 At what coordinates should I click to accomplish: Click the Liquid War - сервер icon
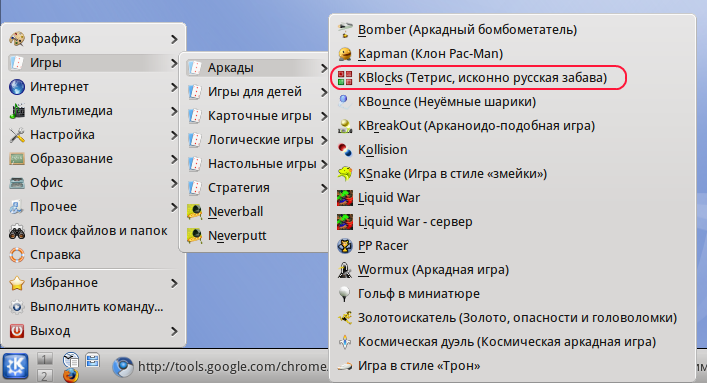click(x=345, y=221)
